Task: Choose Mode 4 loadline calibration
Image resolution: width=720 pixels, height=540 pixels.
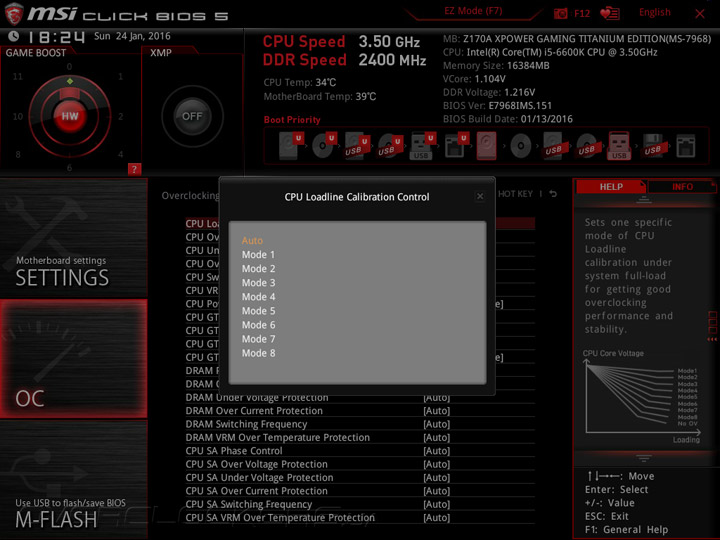Action: coord(258,297)
